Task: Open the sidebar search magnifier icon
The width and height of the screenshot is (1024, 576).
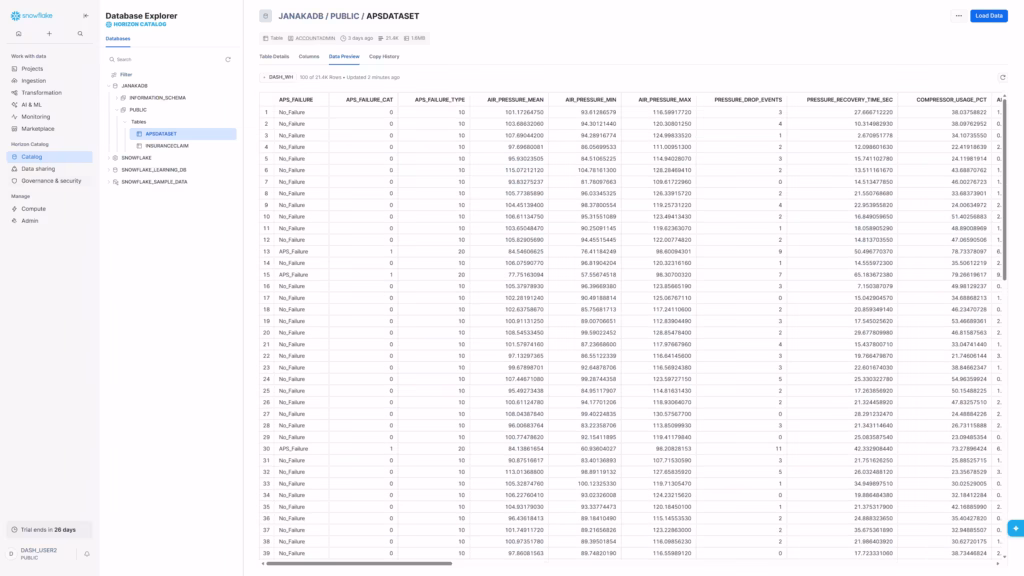Action: 80,33
